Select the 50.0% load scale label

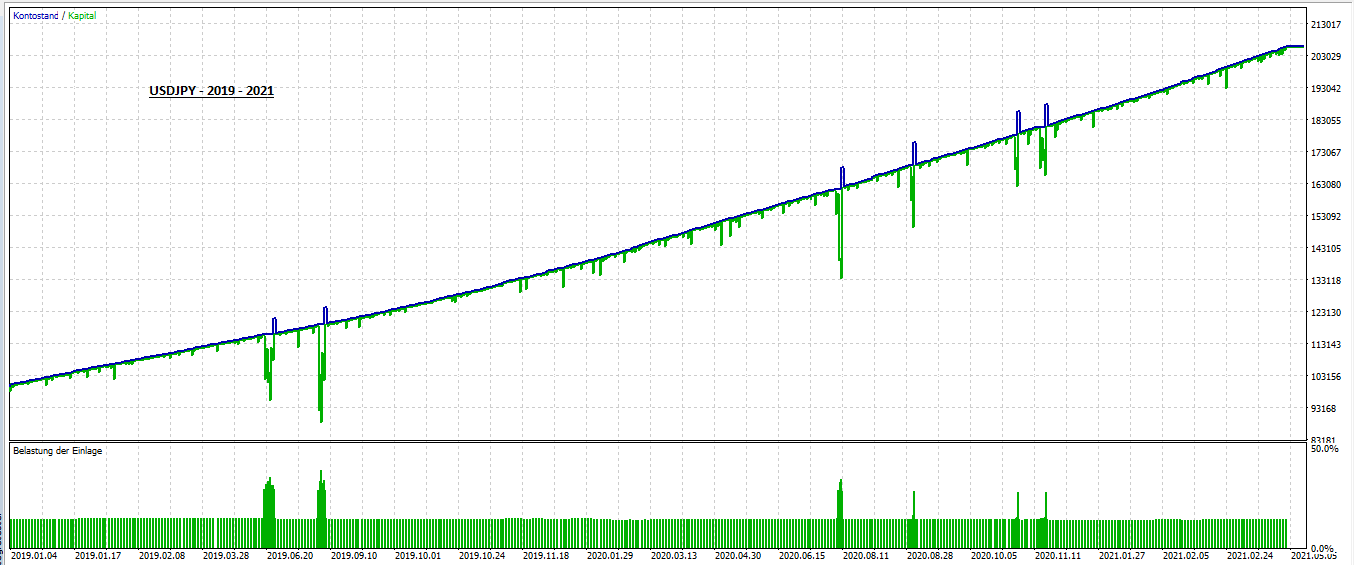(x=1324, y=449)
